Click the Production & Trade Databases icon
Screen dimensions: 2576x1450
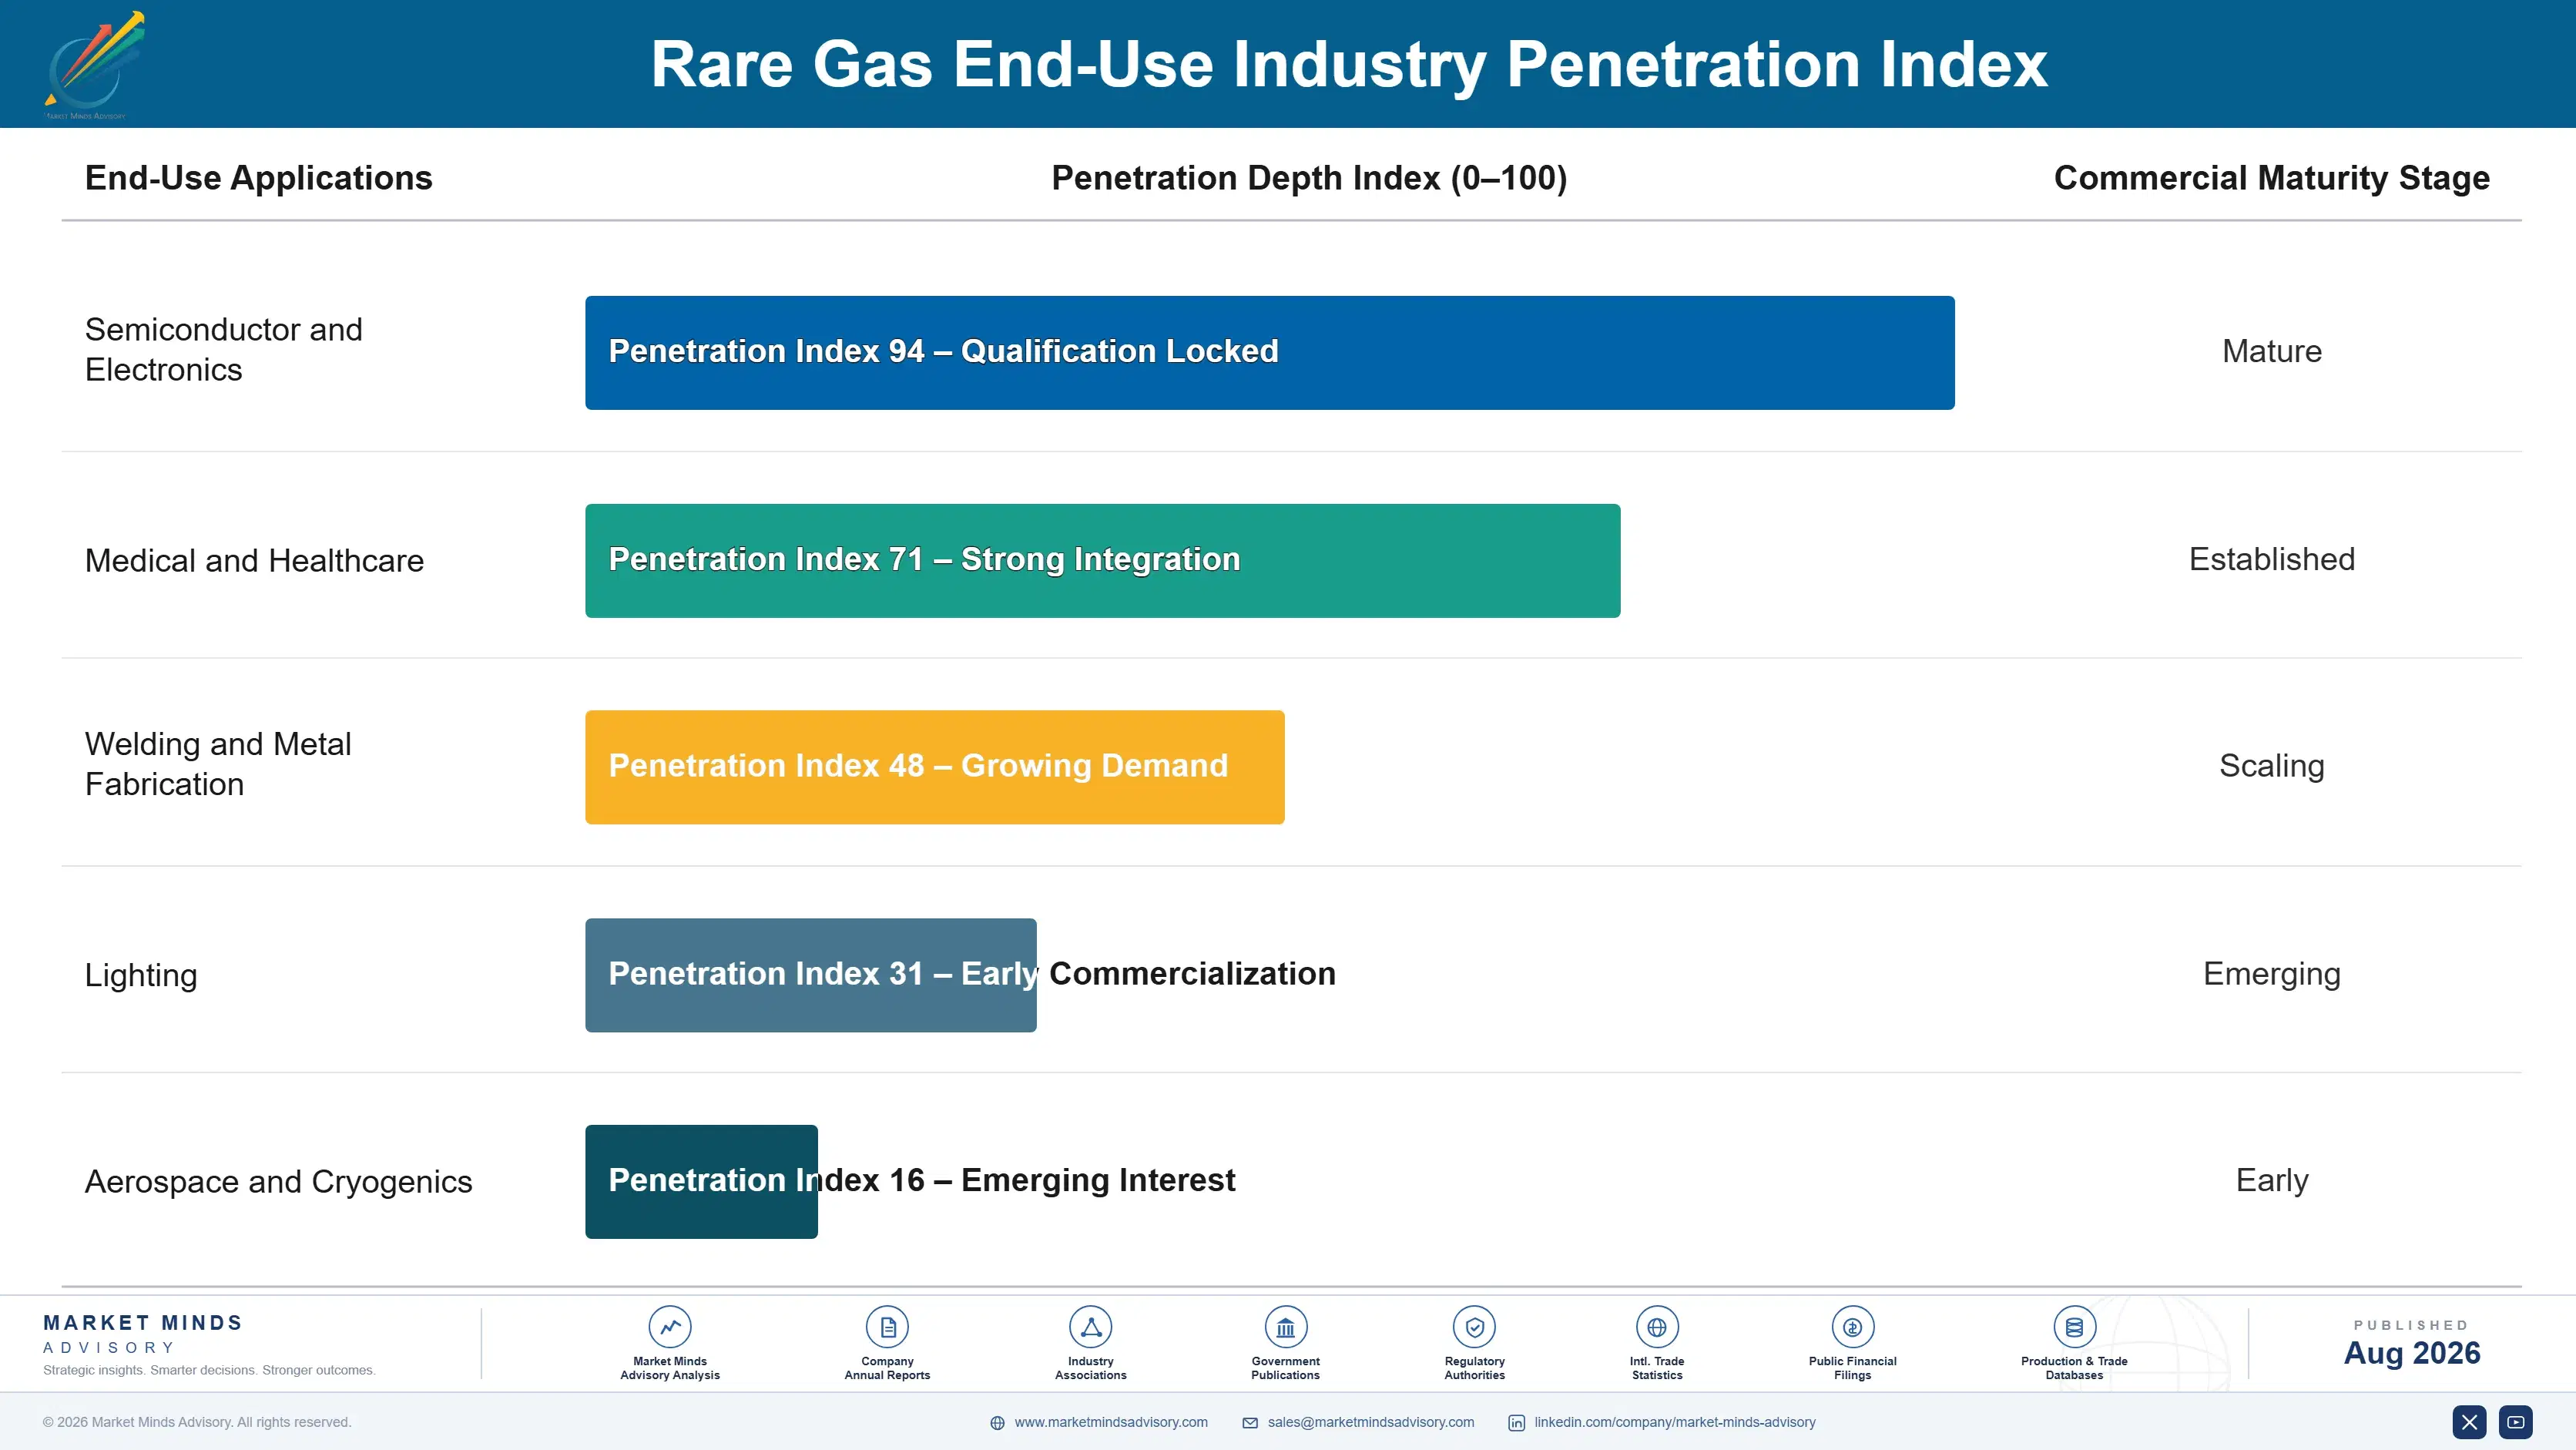2074,1327
